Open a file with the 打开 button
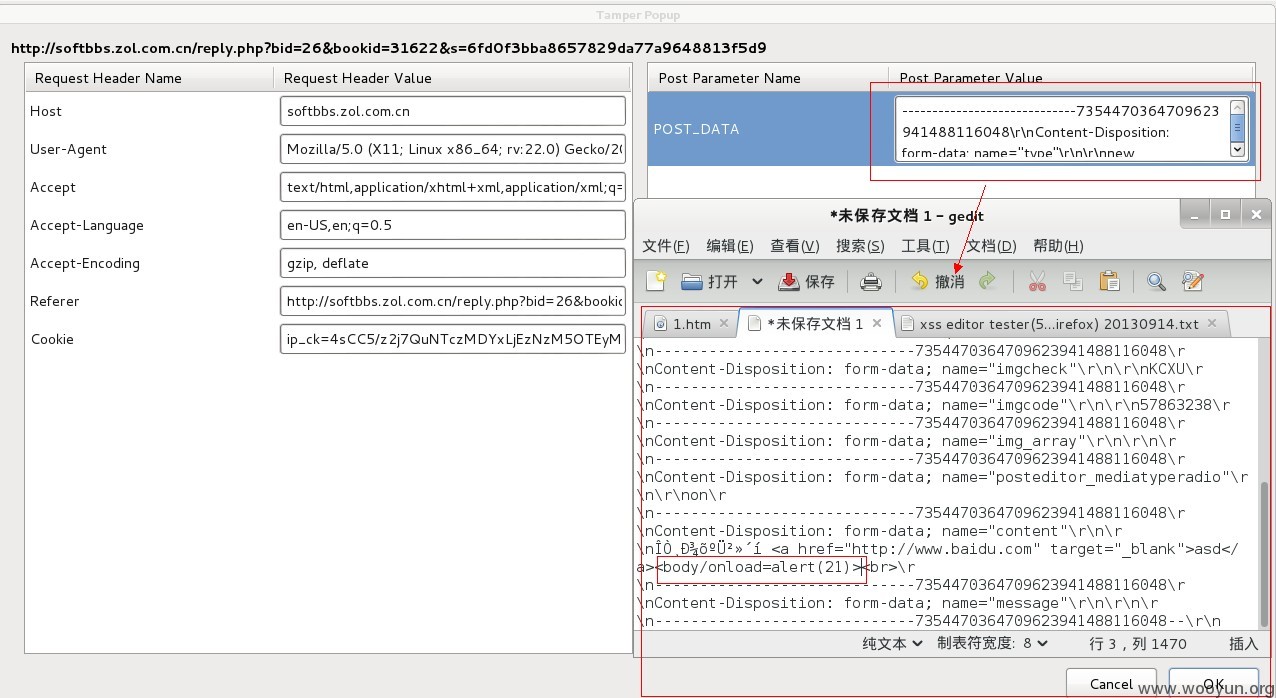1276x698 pixels. point(710,282)
